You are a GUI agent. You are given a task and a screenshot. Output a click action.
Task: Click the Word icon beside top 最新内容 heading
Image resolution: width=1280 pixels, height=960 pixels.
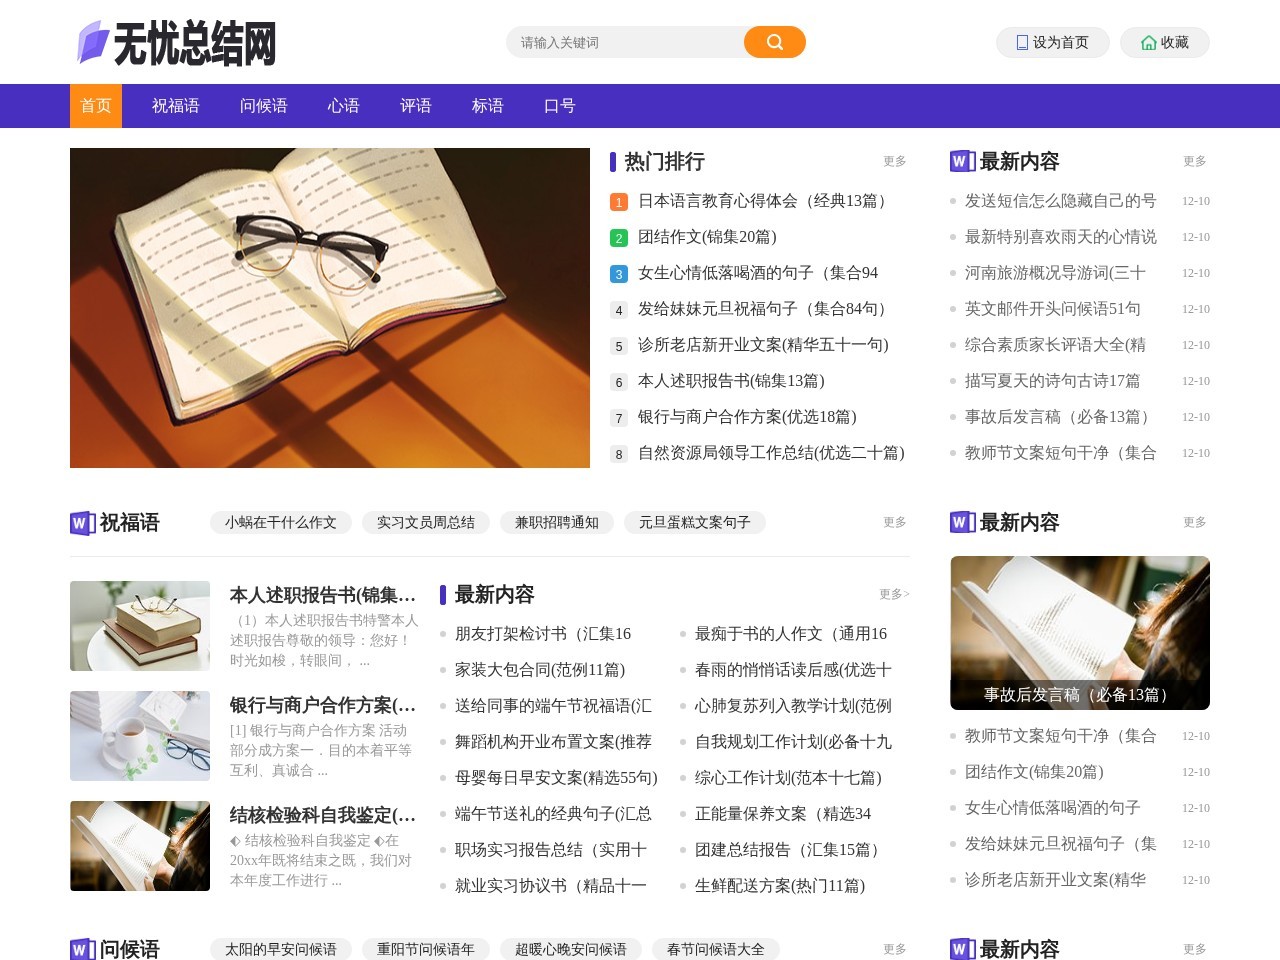960,161
